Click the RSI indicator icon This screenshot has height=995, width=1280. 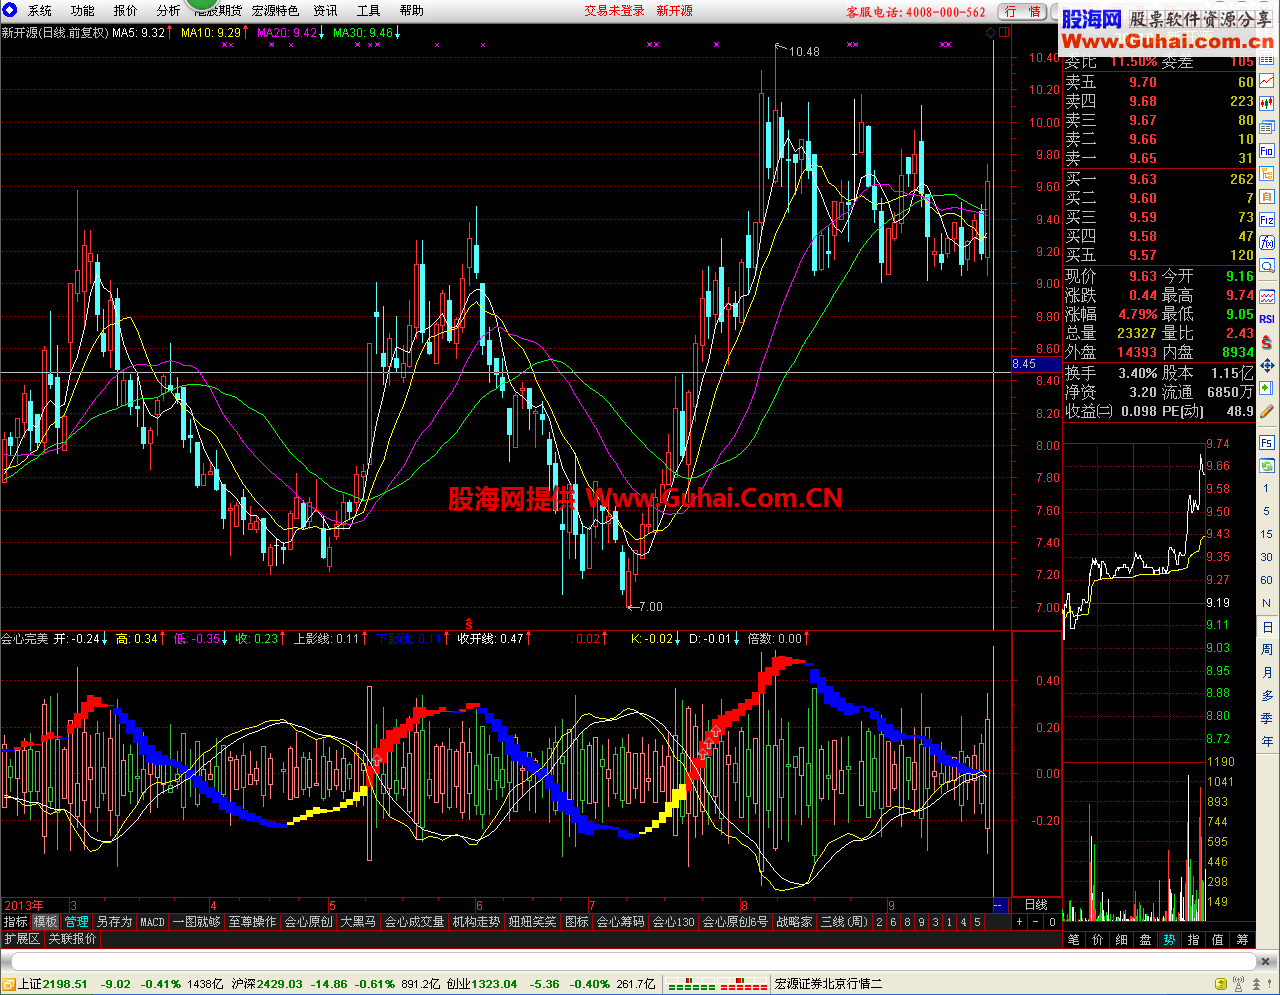(x=1267, y=319)
